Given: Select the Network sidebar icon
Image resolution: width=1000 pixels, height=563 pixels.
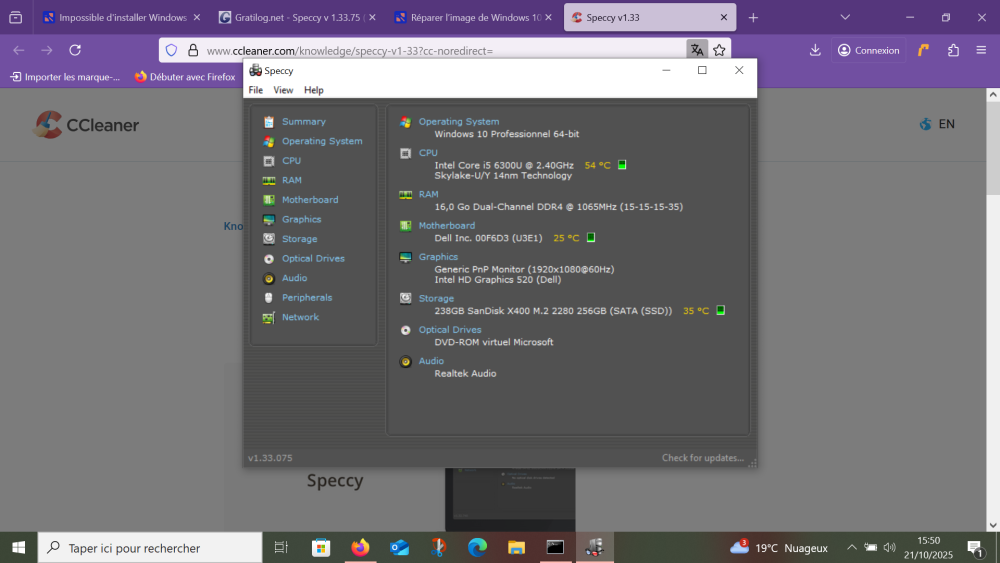Looking at the screenshot, I should [269, 318].
